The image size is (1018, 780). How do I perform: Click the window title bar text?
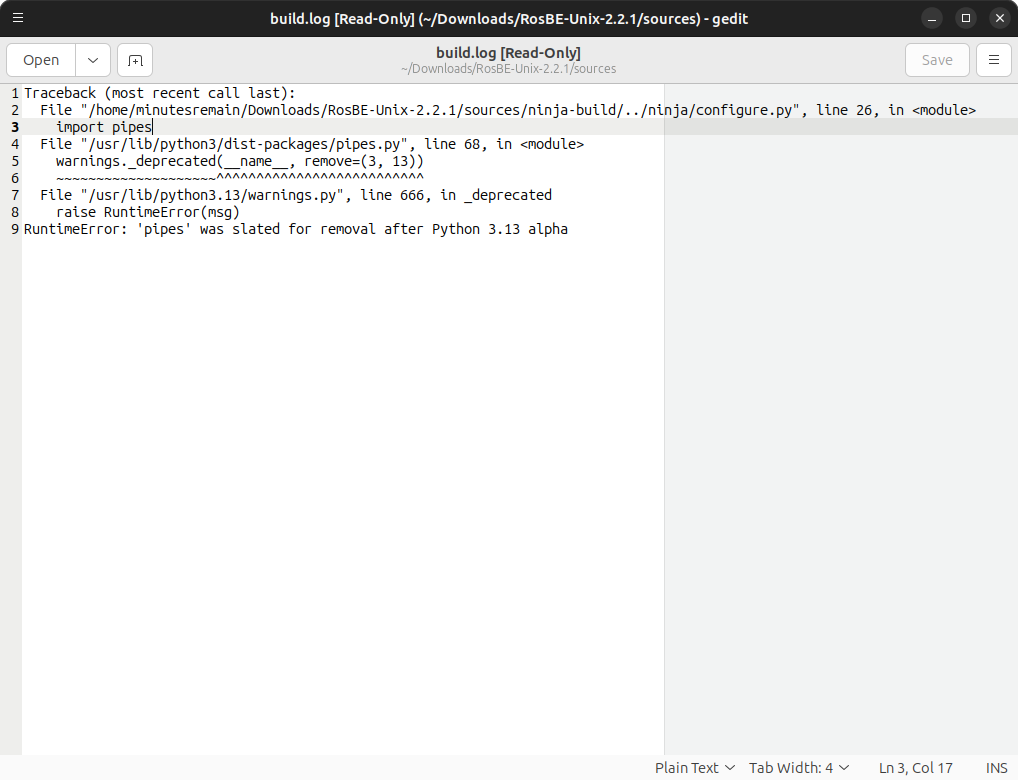[x=509, y=18]
